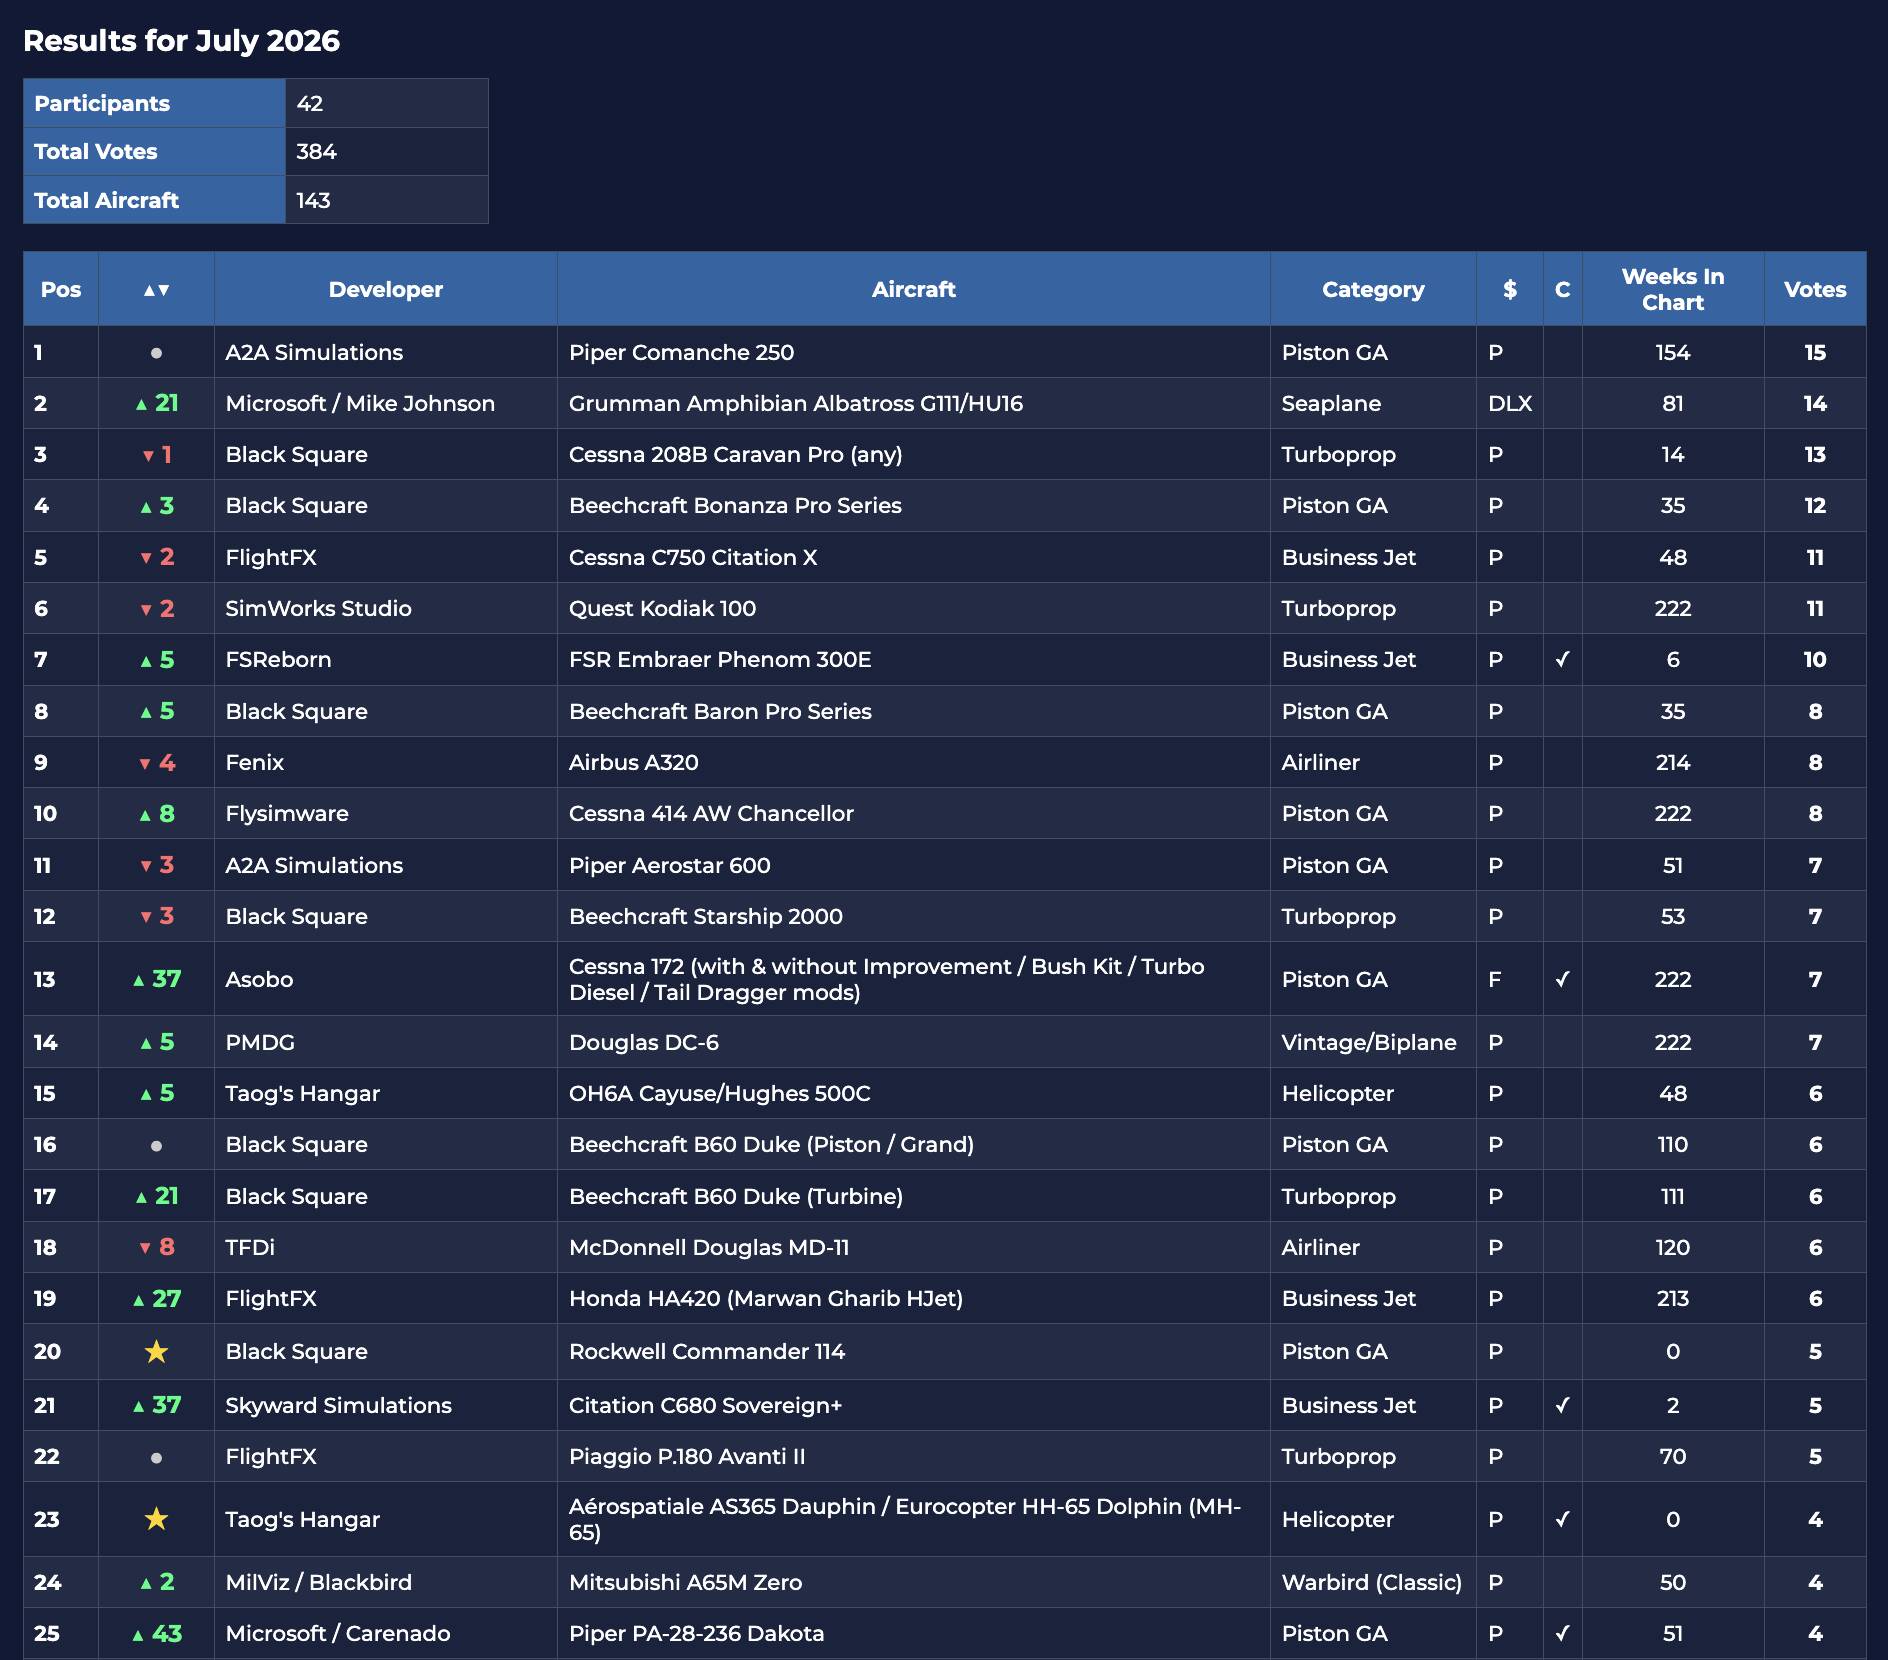The width and height of the screenshot is (1888, 1660).
Task: Click the green up arrow 21 for Grumman Albatross
Action: click(x=156, y=403)
